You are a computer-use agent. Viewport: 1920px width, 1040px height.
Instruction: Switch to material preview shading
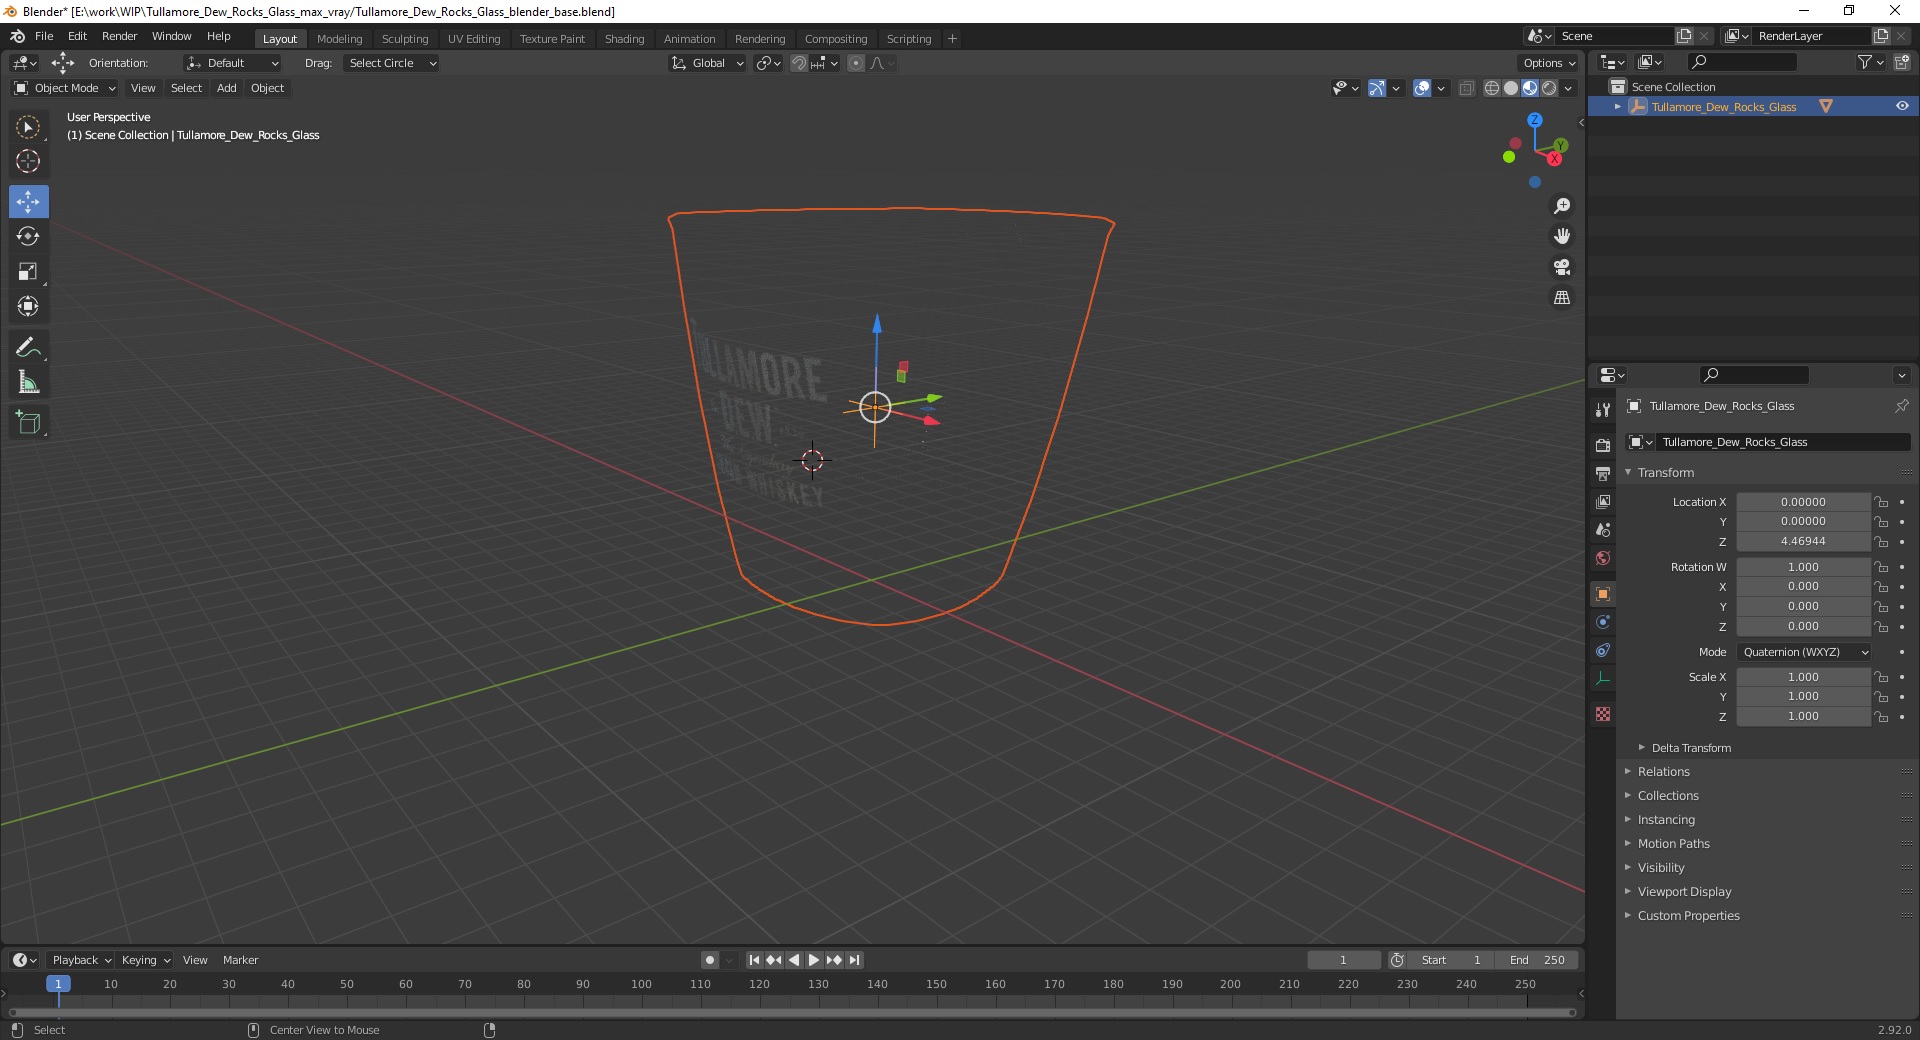coord(1530,88)
